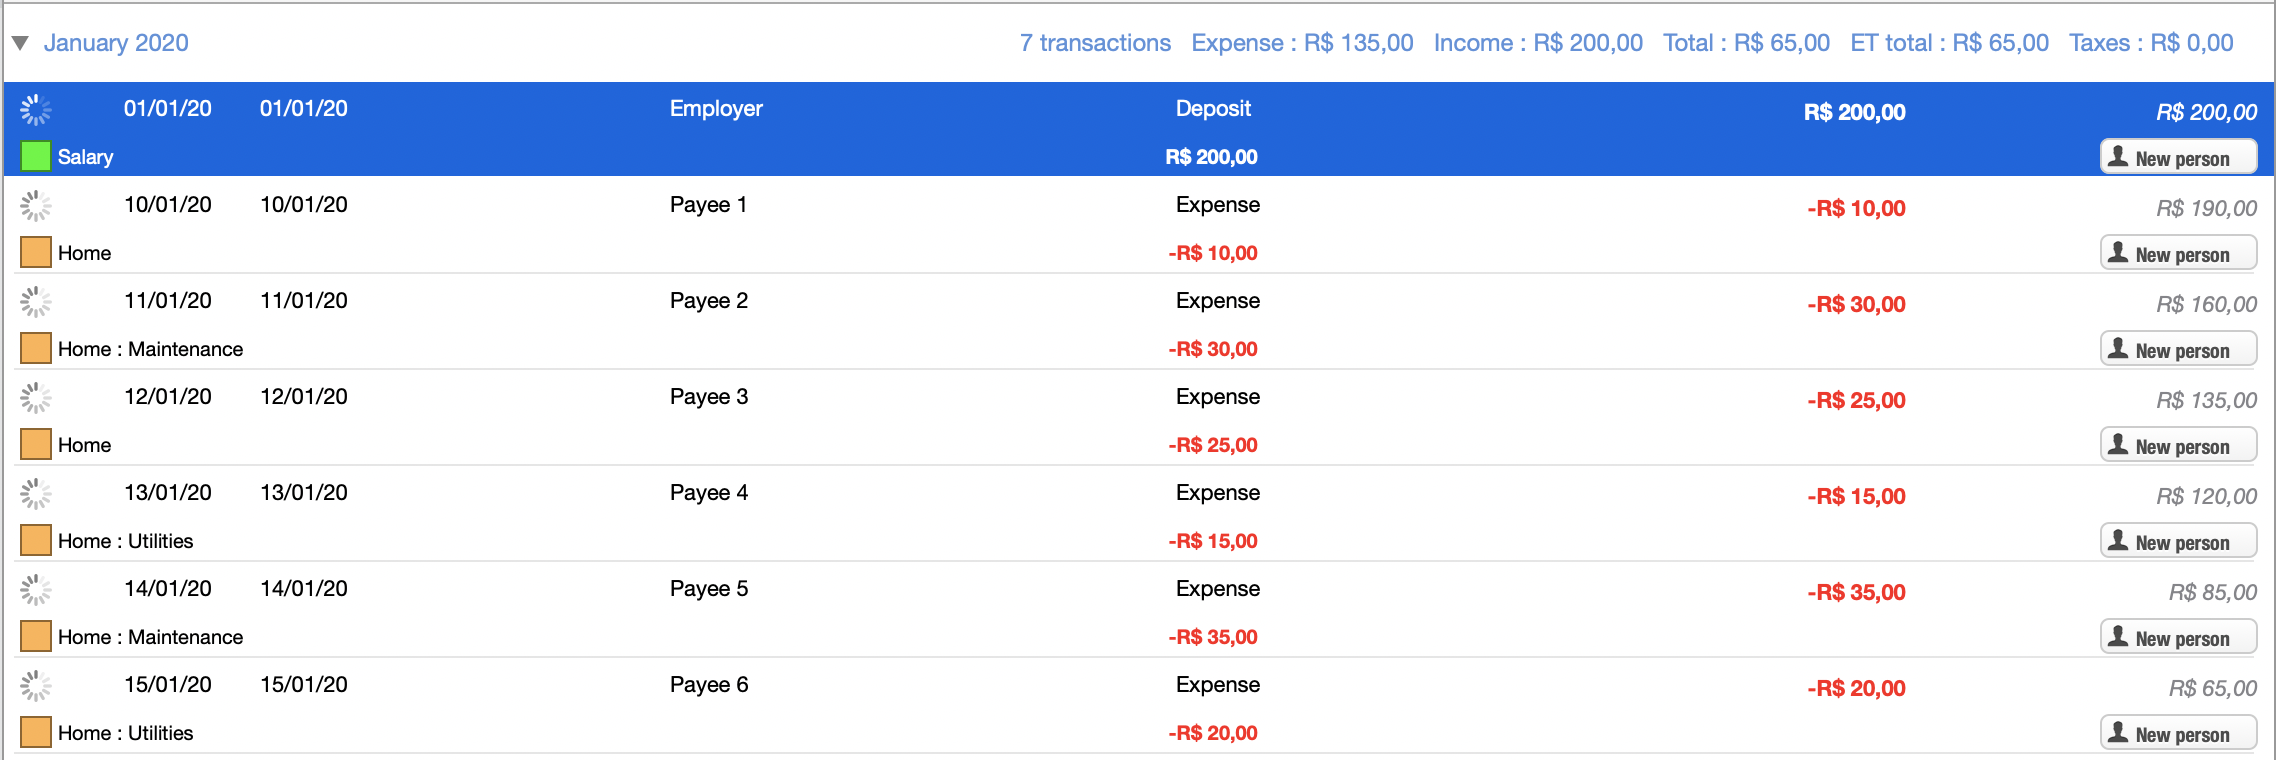Click the status icon for Payee 6 transaction

pyautogui.click(x=36, y=686)
